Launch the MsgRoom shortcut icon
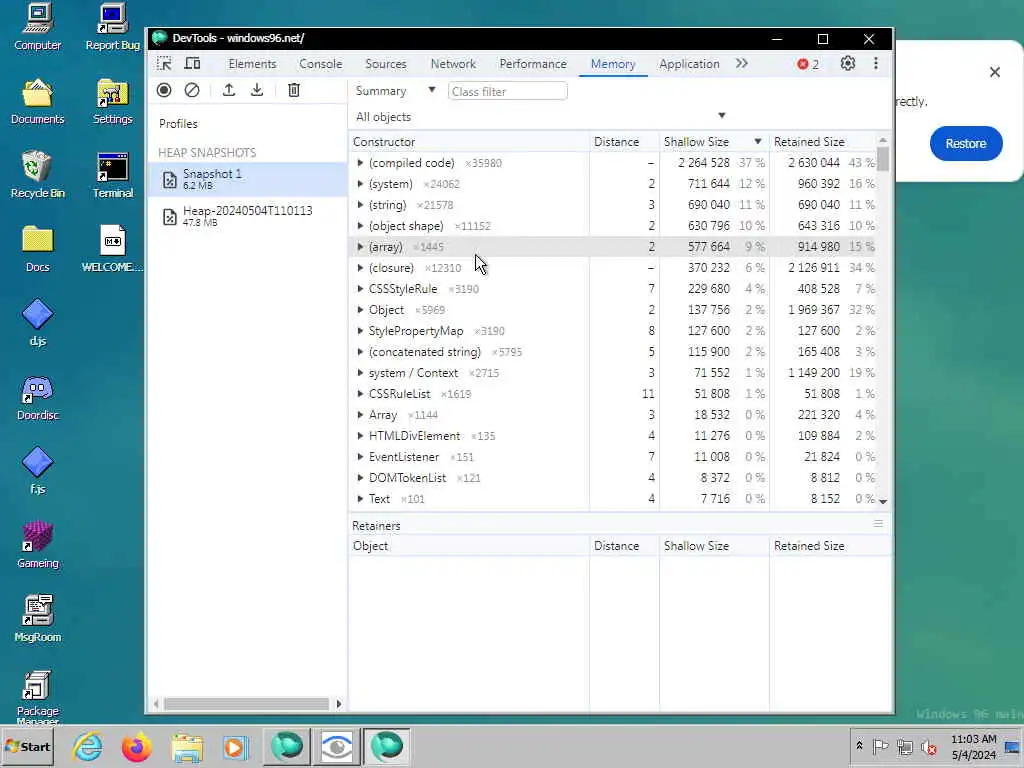 [37, 618]
